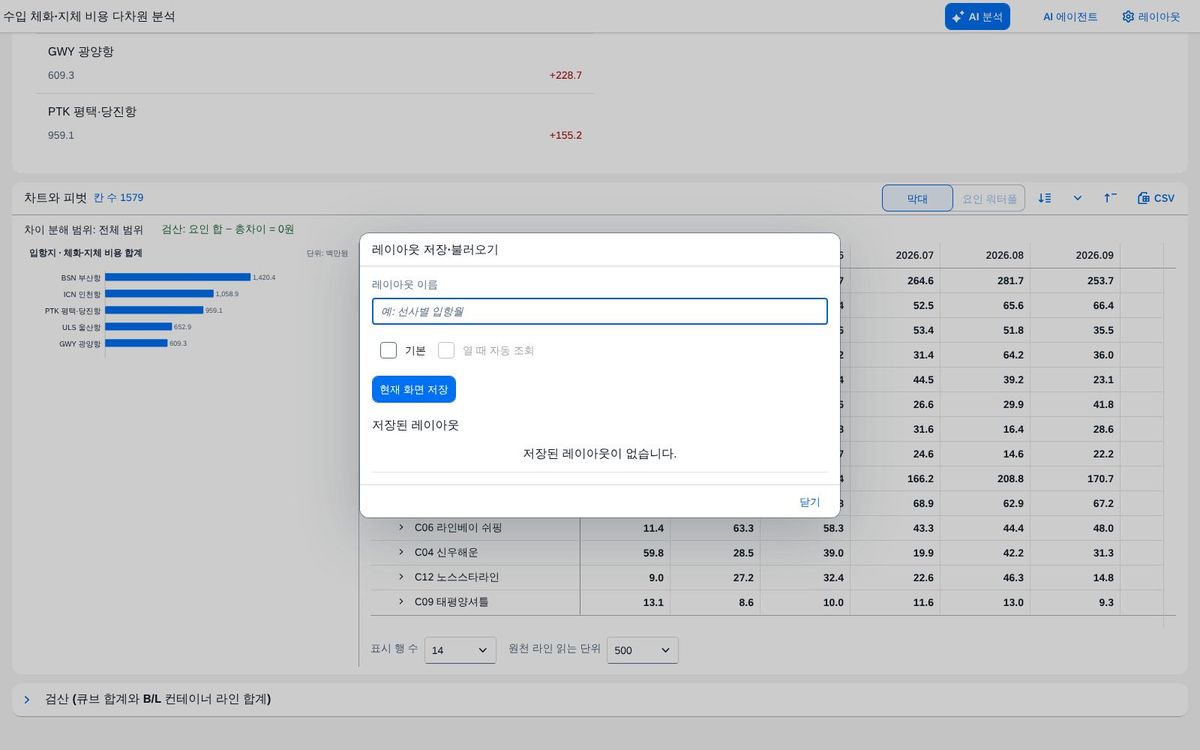Click the 13.1 cell in C09 row
Screen dimensions: 1200x750
tap(653, 602)
